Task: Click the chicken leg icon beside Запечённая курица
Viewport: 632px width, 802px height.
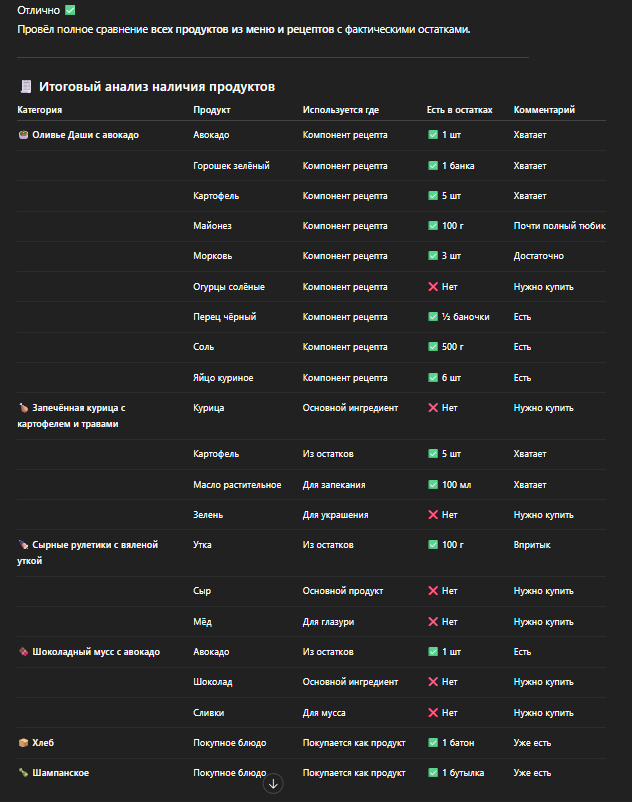Action: (23, 408)
